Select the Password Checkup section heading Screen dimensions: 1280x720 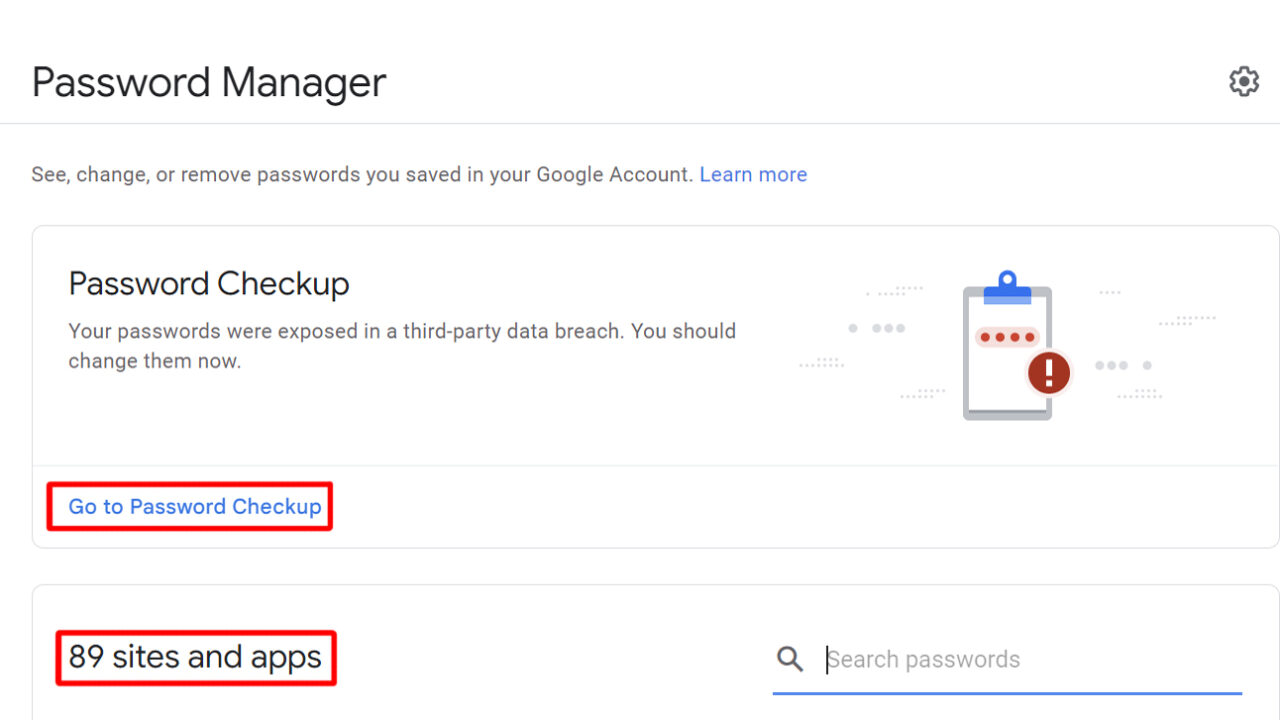208,284
